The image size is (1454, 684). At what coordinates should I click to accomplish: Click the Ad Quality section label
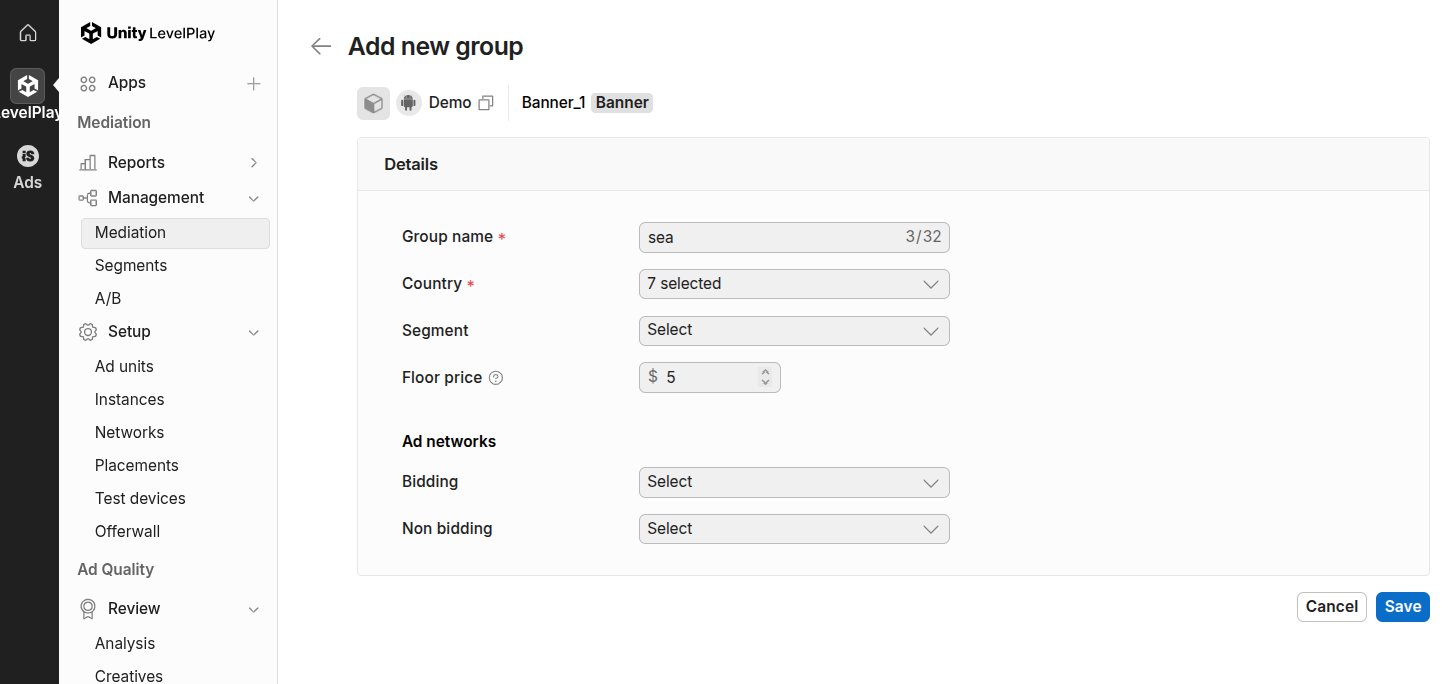(x=116, y=570)
